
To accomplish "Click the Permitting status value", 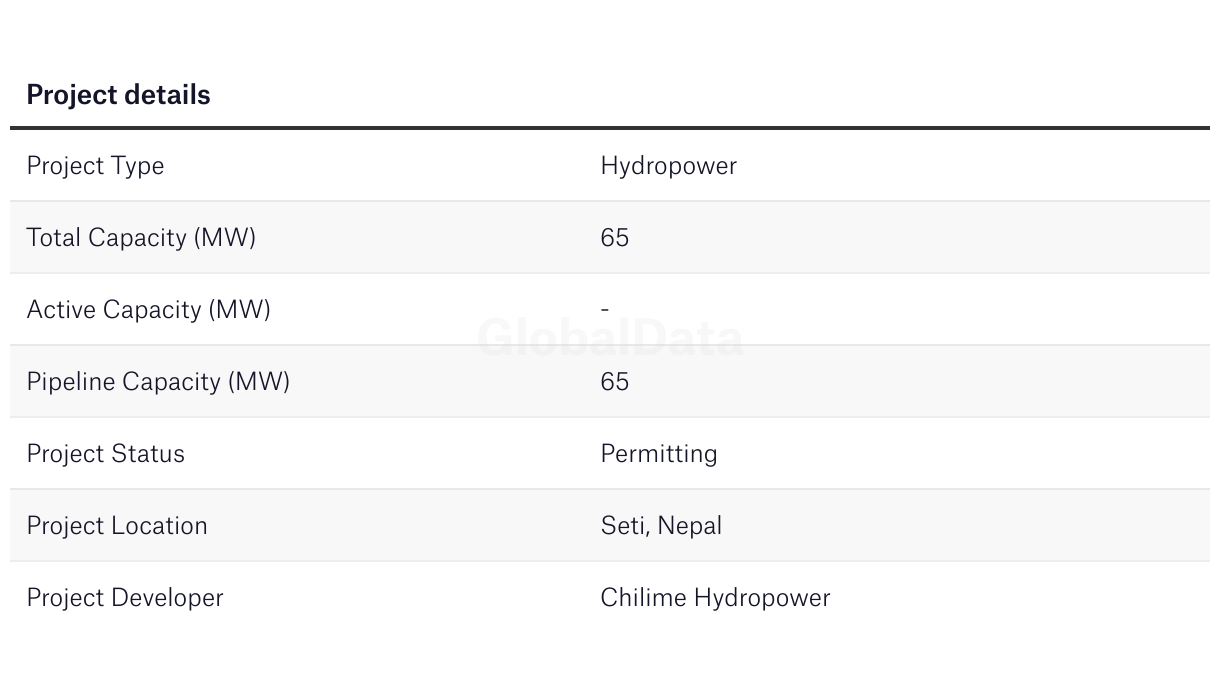I will pyautogui.click(x=659, y=454).
